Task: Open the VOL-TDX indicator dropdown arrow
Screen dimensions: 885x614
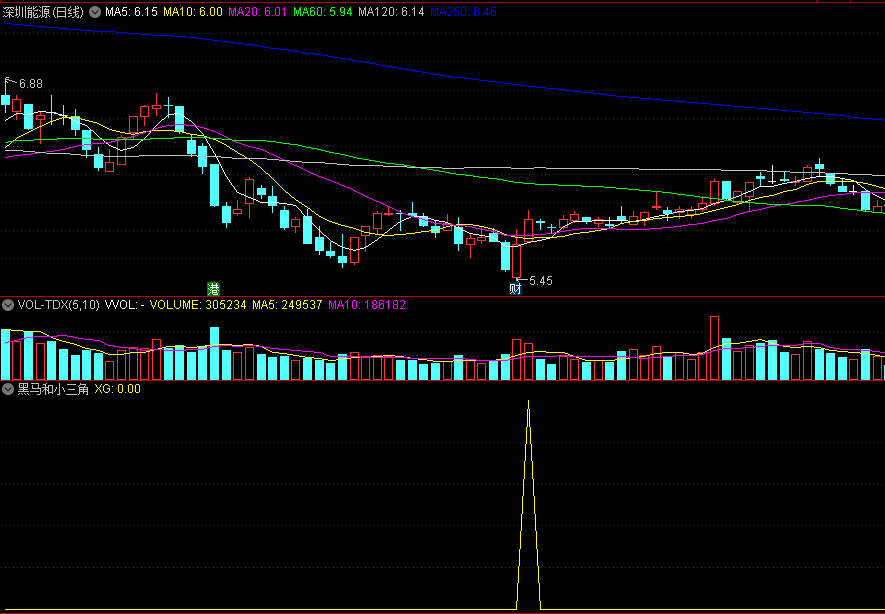Action: (x=8, y=305)
